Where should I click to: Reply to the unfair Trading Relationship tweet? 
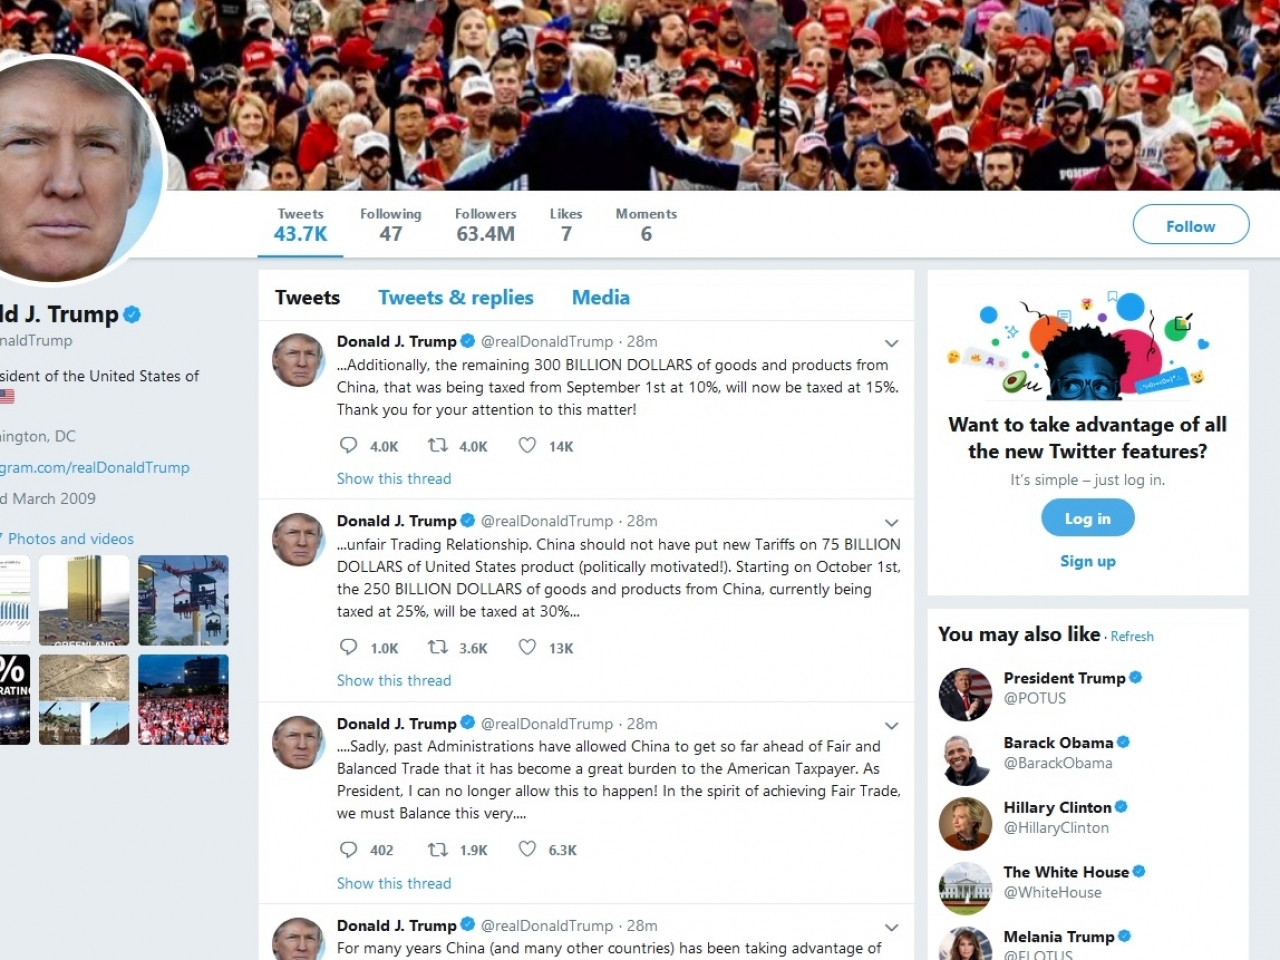pos(348,647)
